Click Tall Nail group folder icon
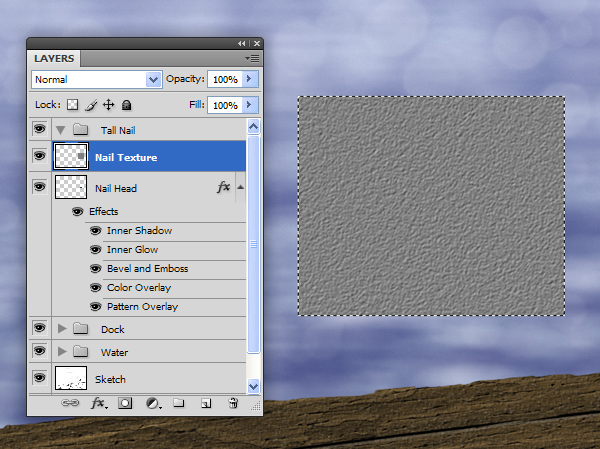 [x=80, y=129]
